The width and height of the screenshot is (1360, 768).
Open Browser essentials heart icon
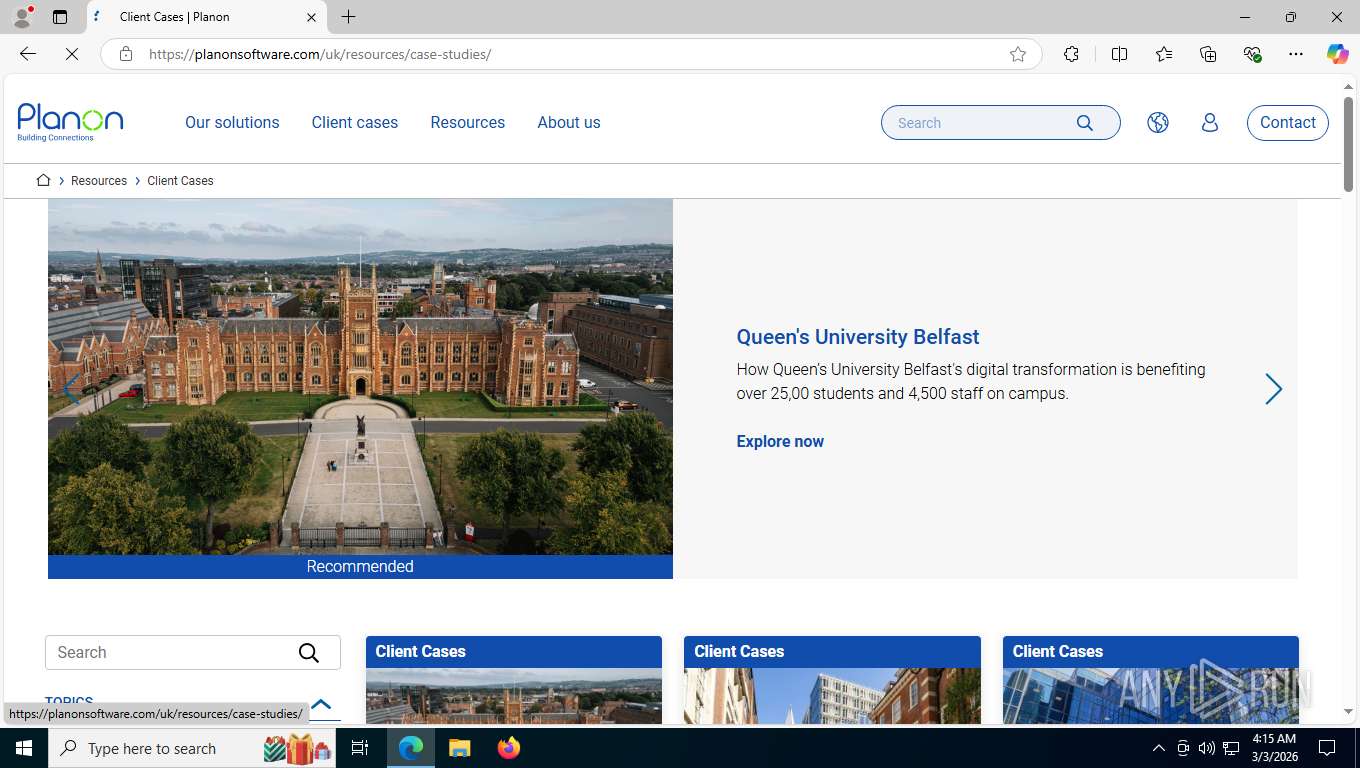pos(1252,54)
